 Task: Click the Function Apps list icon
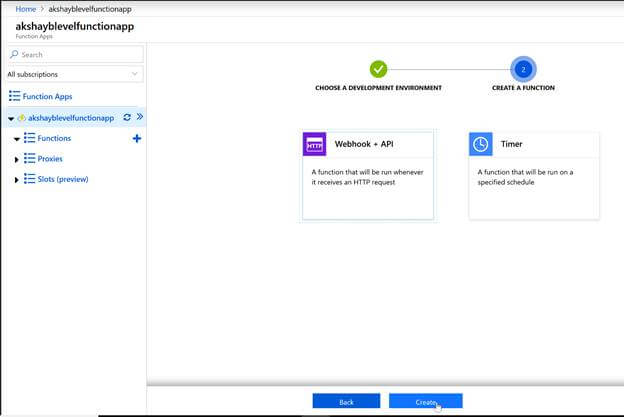(x=14, y=96)
